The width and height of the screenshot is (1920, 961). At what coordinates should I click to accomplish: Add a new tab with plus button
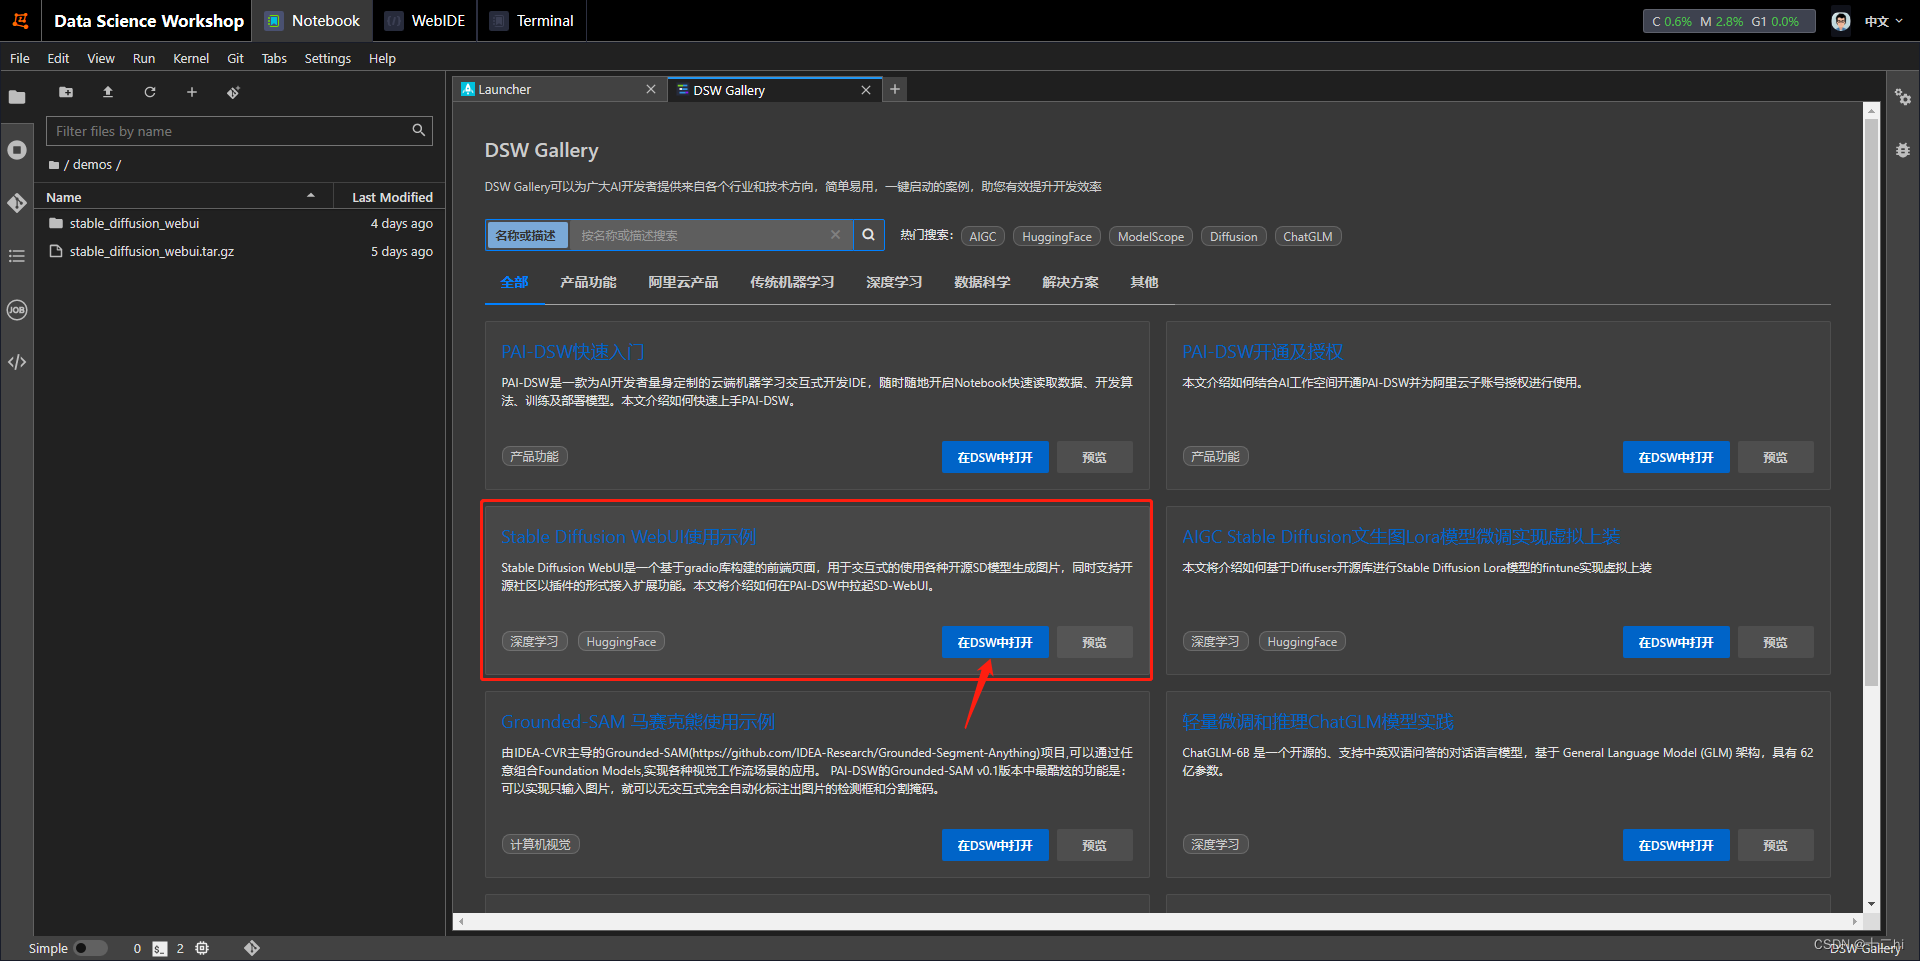(895, 89)
